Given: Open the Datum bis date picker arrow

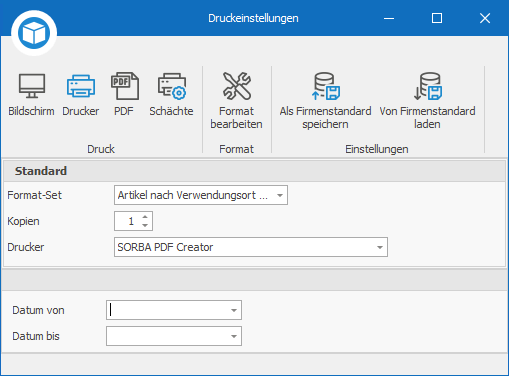Looking at the screenshot, I should coord(234,336).
